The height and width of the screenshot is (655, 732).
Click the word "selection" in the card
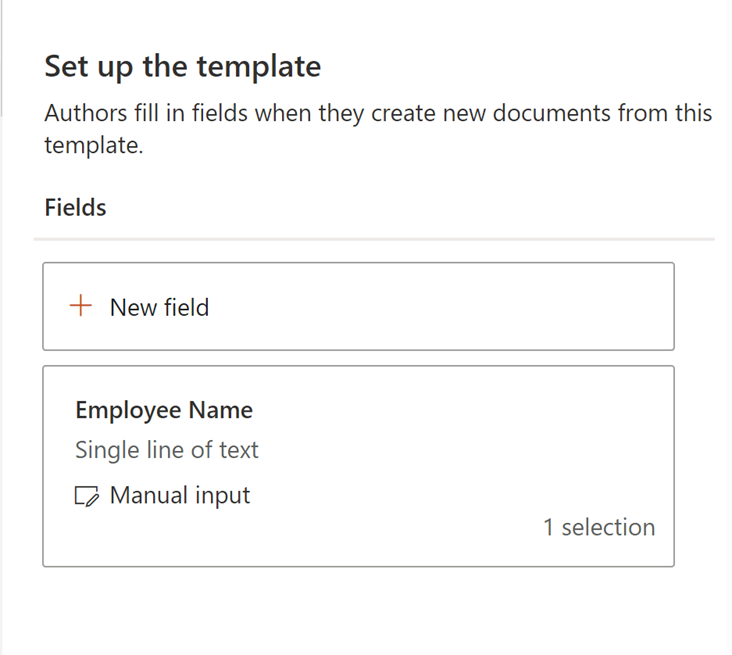[x=608, y=527]
